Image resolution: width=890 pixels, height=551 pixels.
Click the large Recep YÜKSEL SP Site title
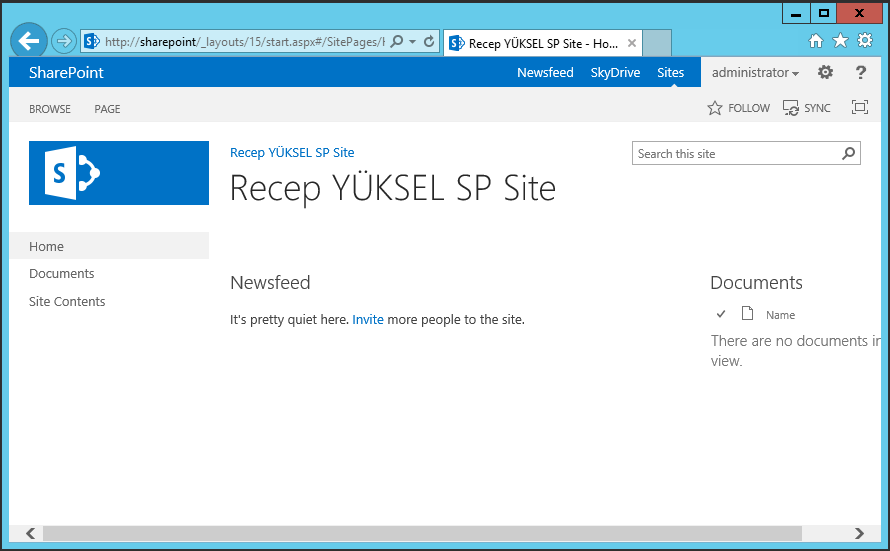point(393,188)
